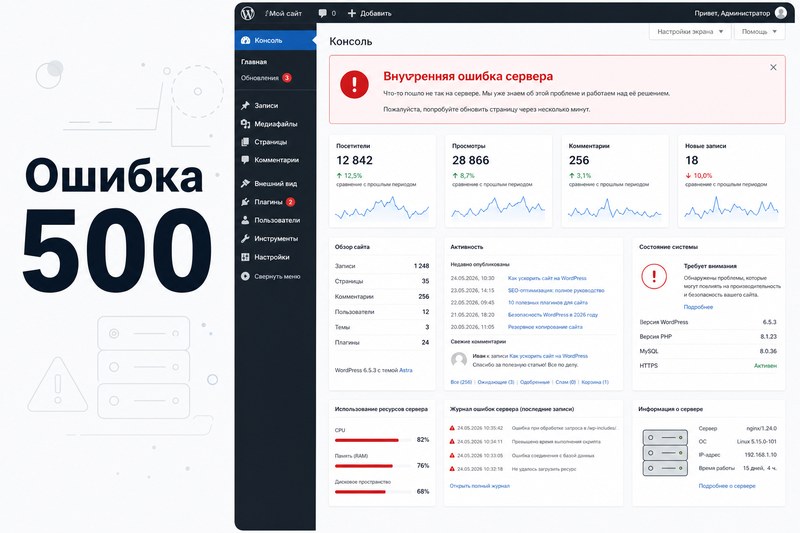The height and width of the screenshot is (533, 800).
Task: Click the Требует внимания warning circle icon
Action: [x=654, y=276]
